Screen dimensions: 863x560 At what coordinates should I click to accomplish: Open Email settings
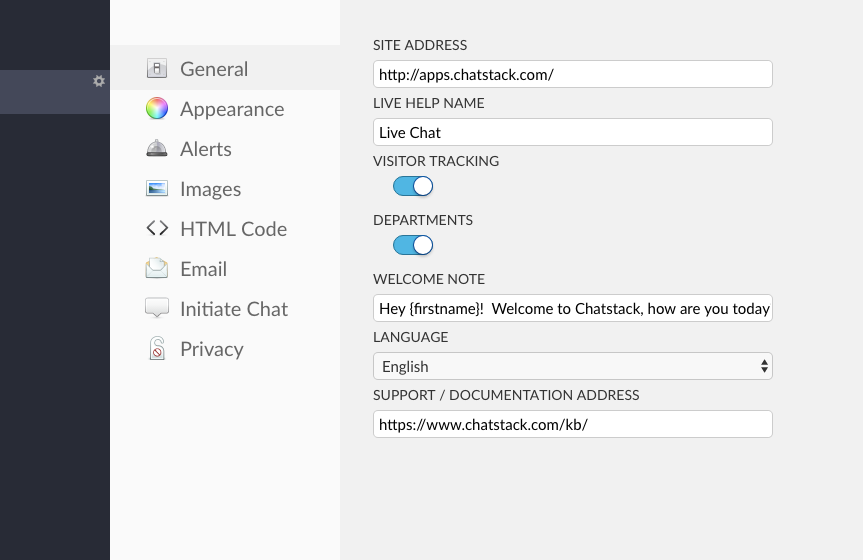coord(225,269)
